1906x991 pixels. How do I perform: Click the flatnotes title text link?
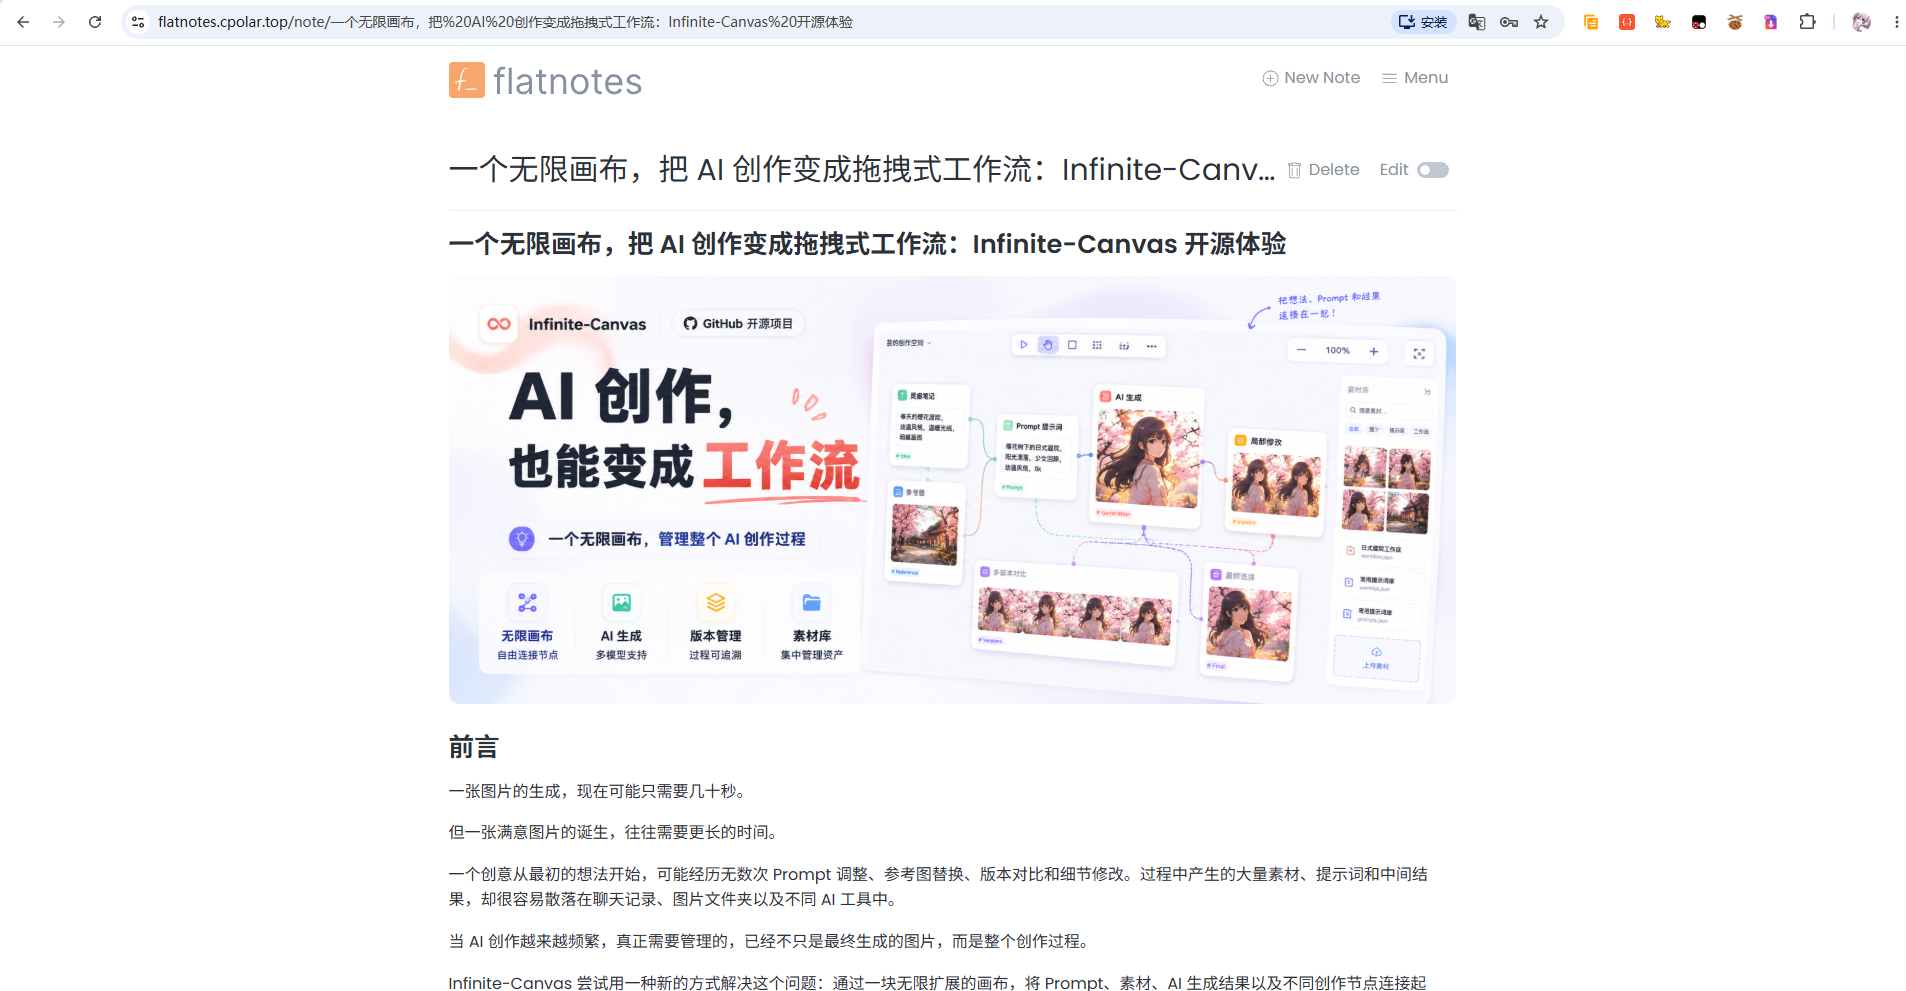tap(567, 81)
